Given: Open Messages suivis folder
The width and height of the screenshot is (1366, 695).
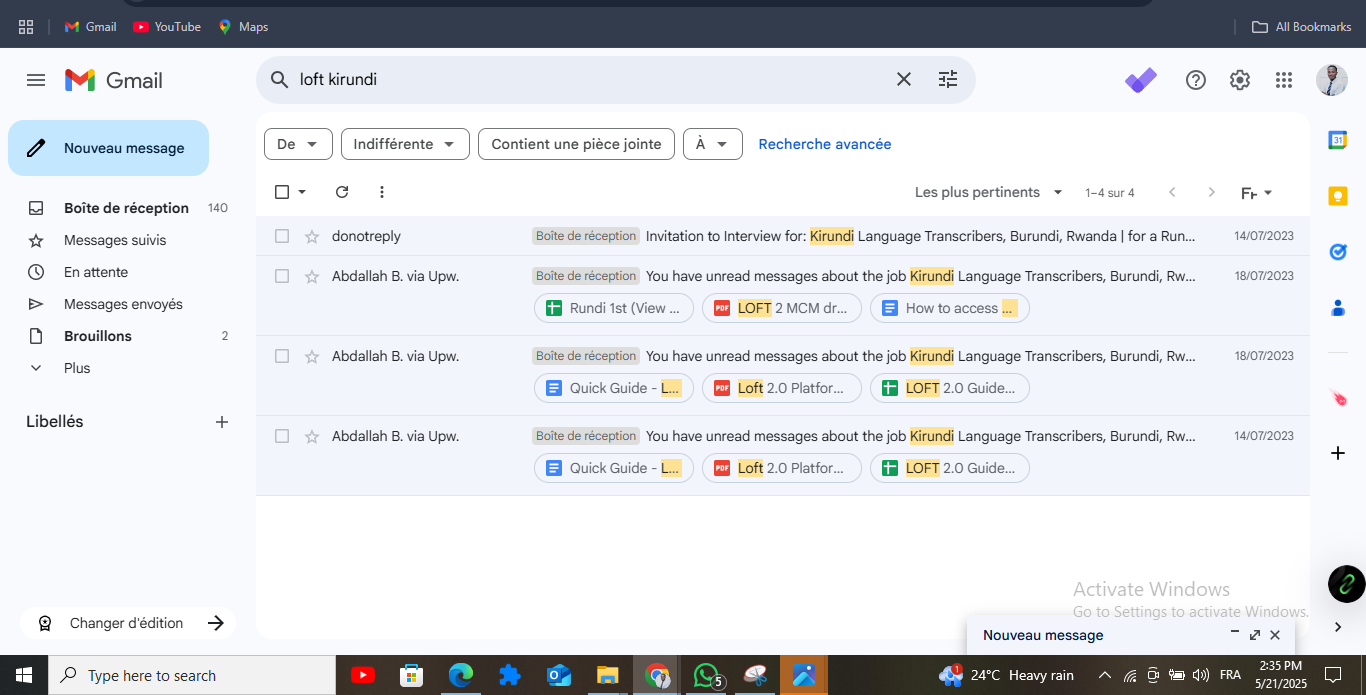Looking at the screenshot, I should 115,240.
